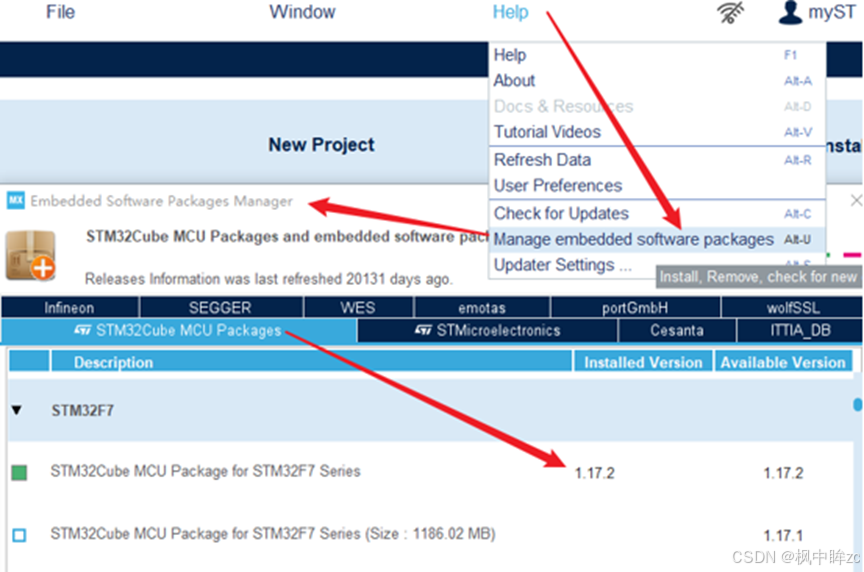Image resolution: width=864 pixels, height=572 pixels.
Task: Open User Preferences from the menu
Action: point(656,186)
